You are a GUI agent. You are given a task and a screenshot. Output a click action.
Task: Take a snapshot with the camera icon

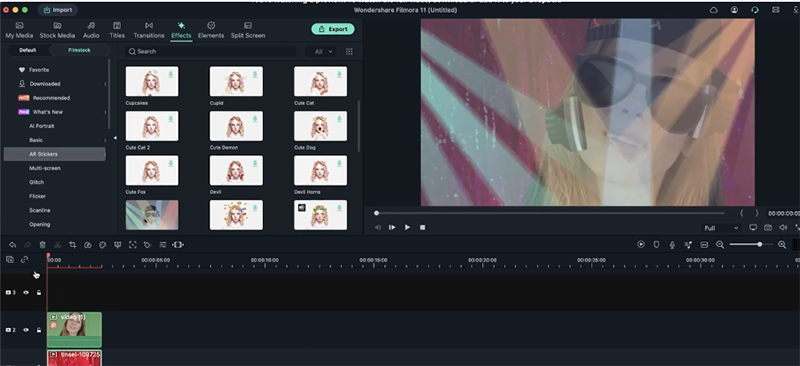click(x=768, y=228)
